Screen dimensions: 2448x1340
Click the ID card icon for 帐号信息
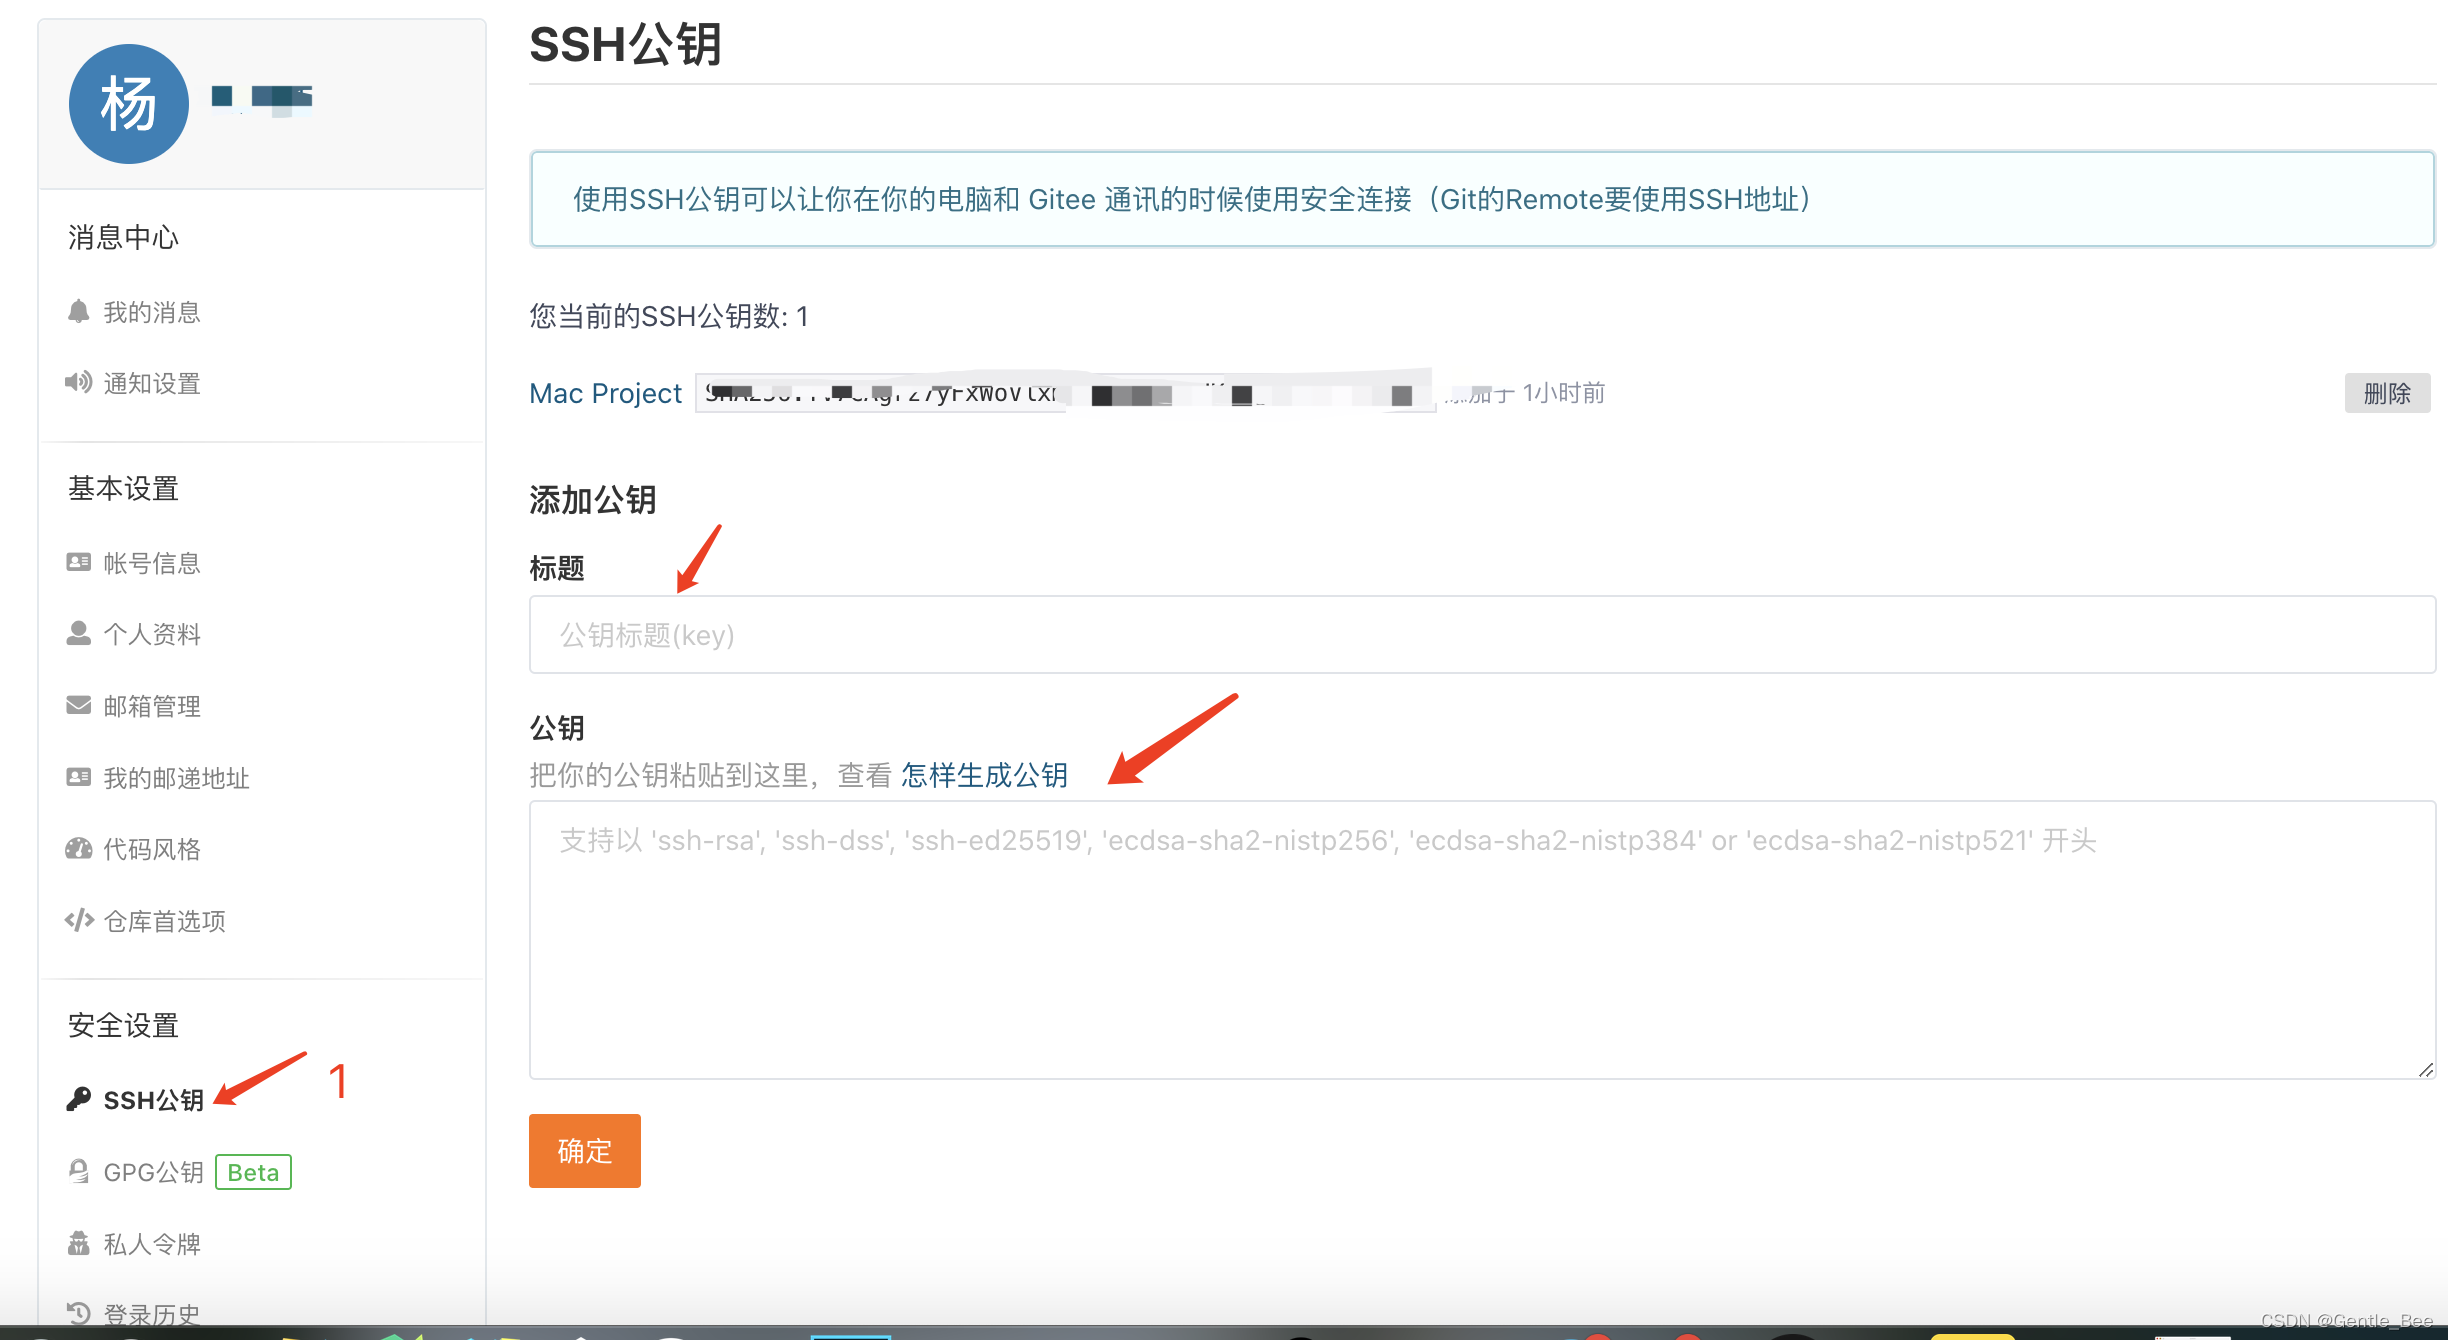tap(78, 563)
